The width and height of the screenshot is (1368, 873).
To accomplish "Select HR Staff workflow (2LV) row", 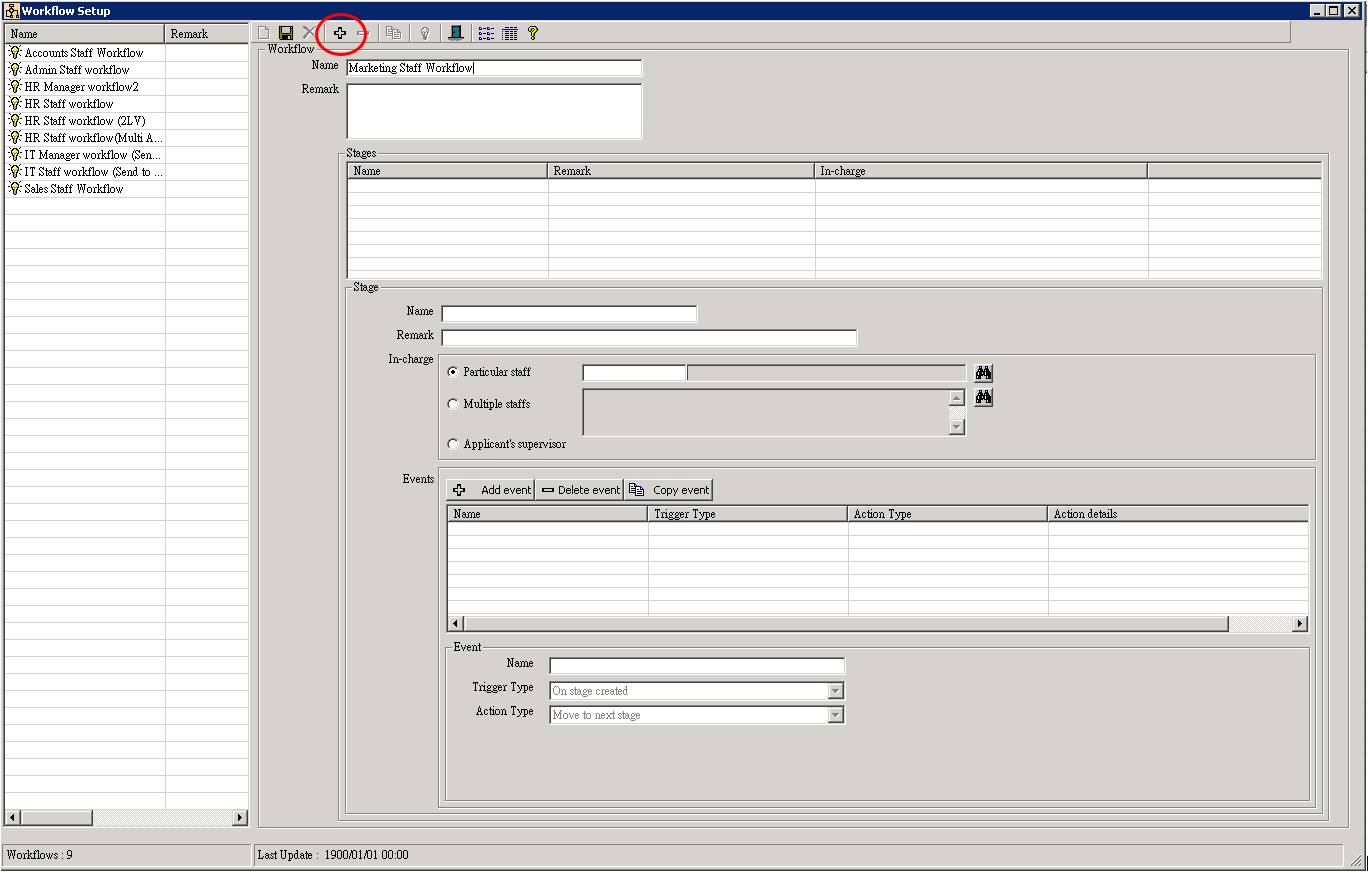I will click(x=85, y=121).
